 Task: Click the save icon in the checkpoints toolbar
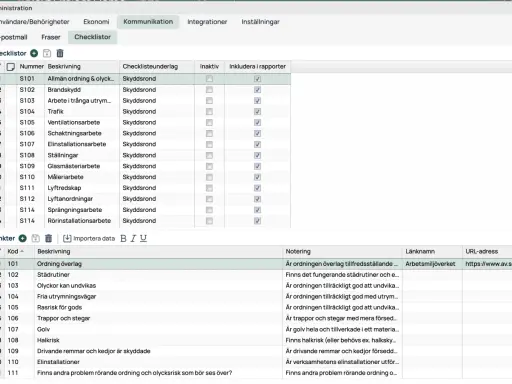36,238
